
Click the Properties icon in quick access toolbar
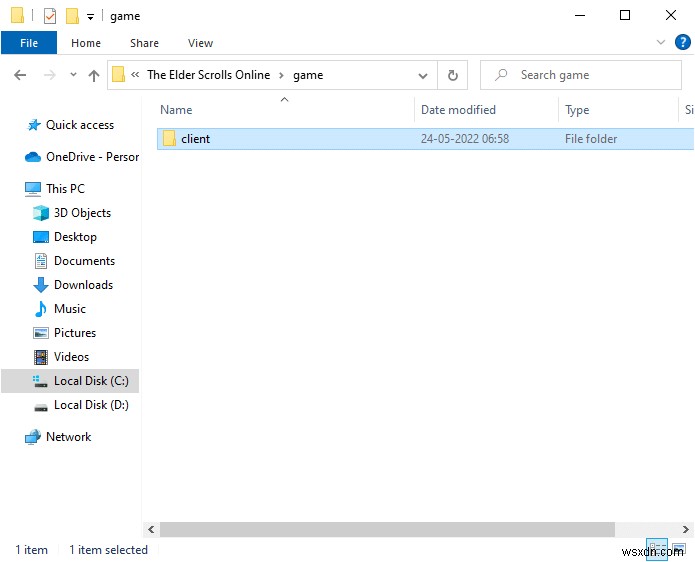tap(50, 16)
